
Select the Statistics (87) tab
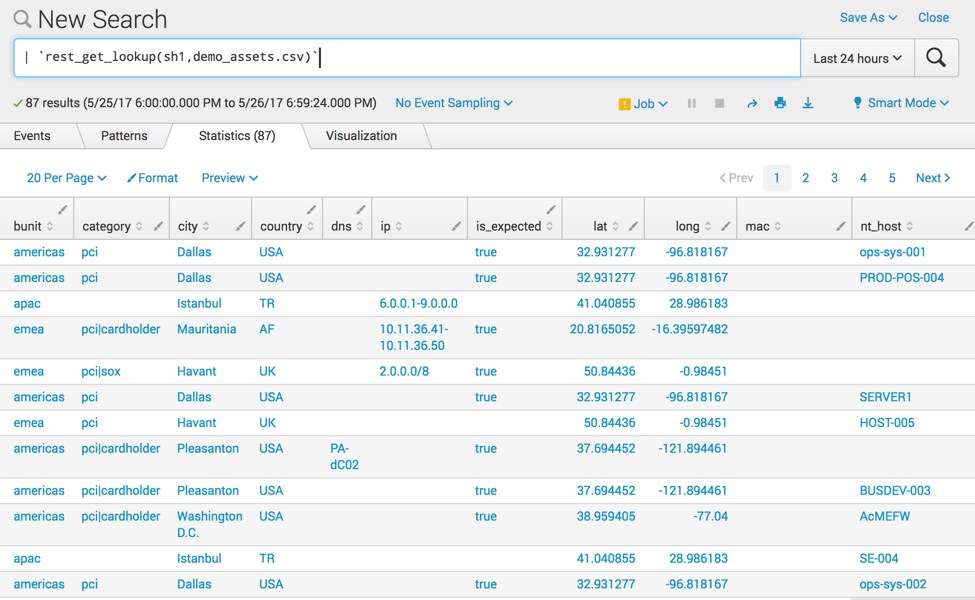click(237, 136)
